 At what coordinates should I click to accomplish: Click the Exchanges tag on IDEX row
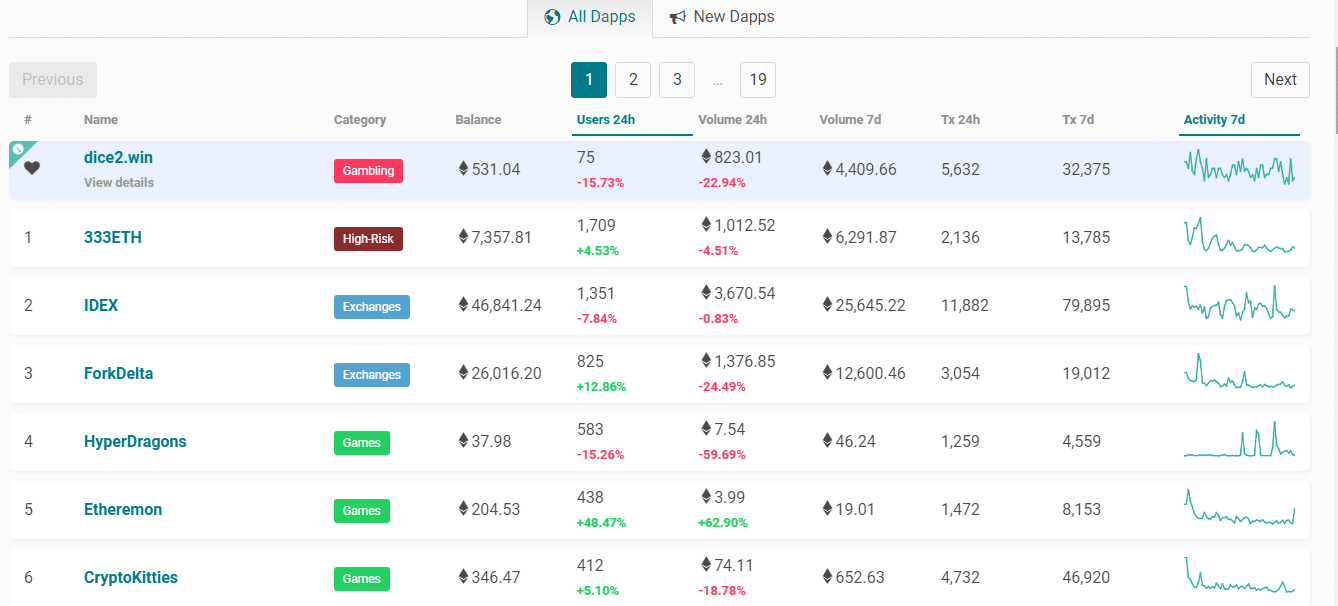tap(371, 307)
